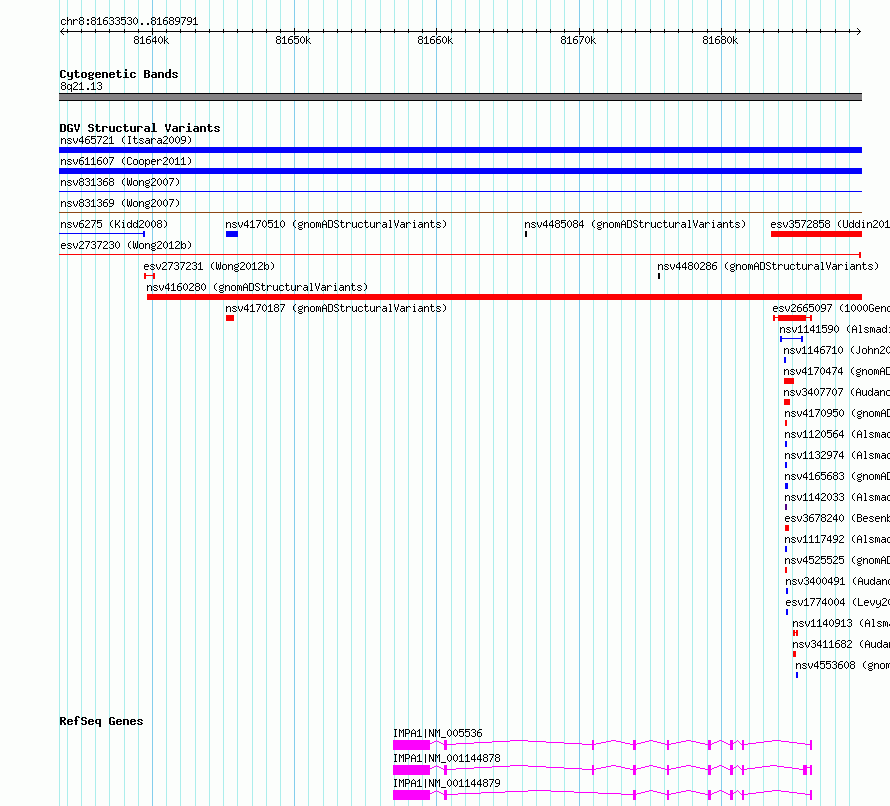The width and height of the screenshot is (890, 806).
Task: Select the 8q21.13 band label
Action: point(81,86)
